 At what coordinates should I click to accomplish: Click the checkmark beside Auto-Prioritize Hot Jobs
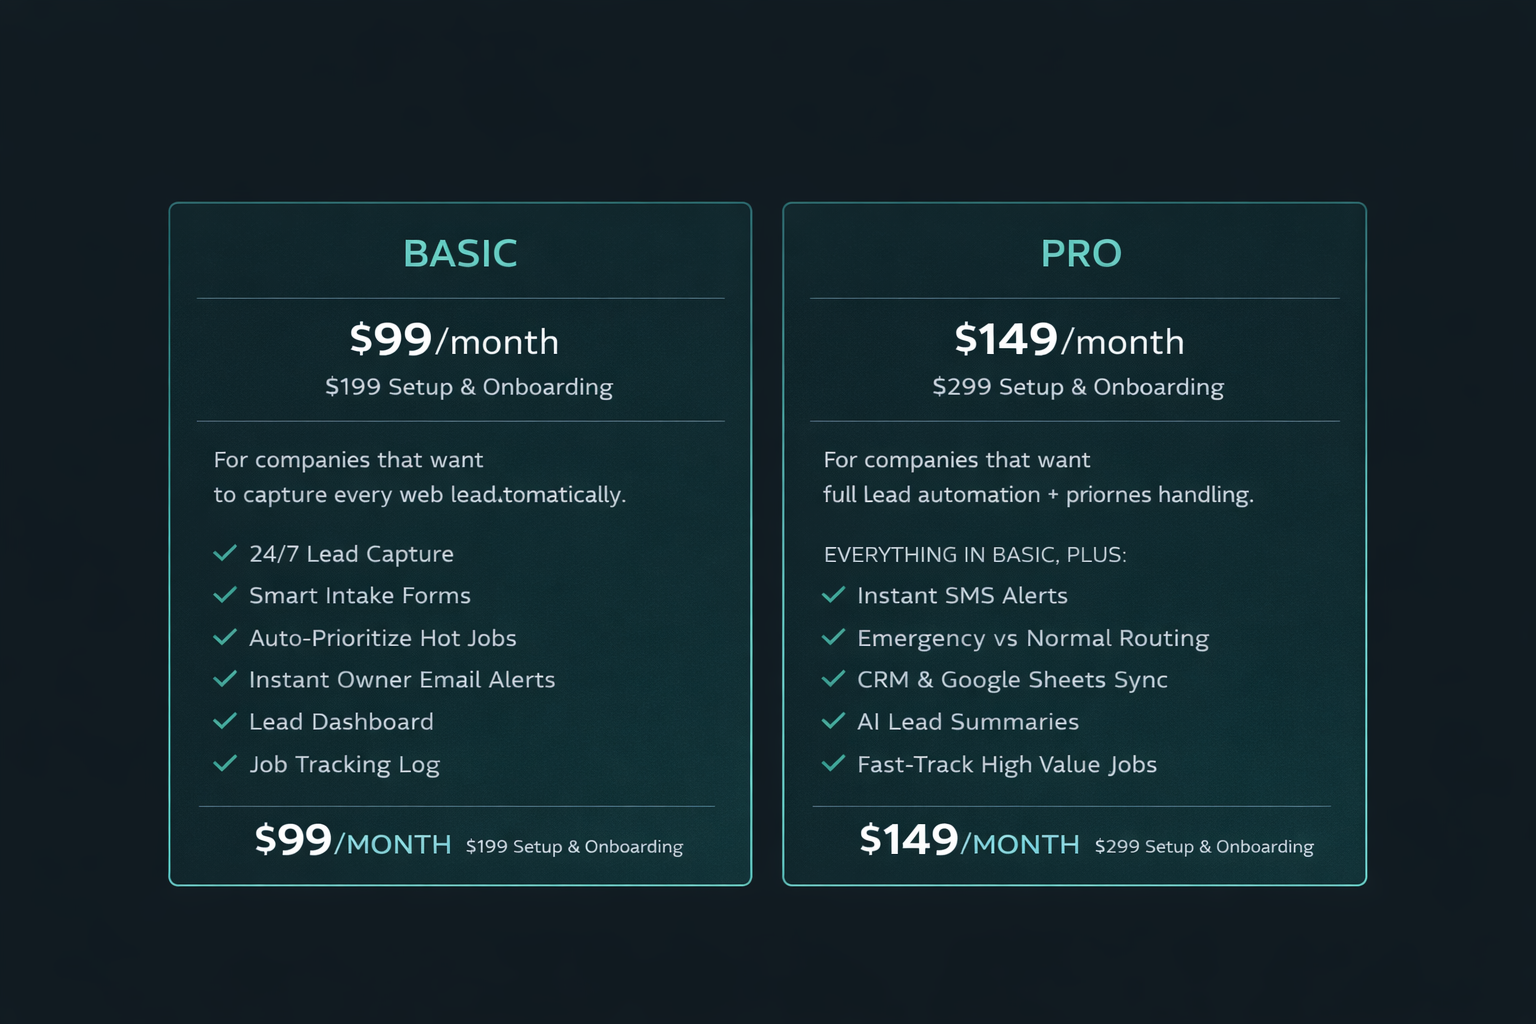[225, 637]
